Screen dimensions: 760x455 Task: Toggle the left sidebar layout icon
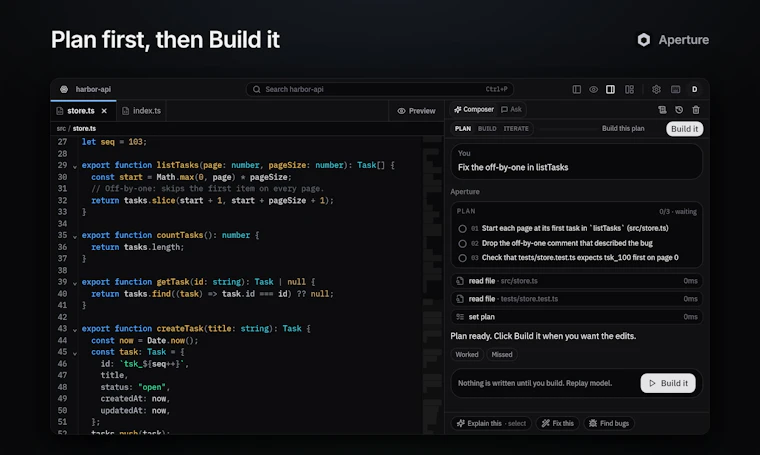576,89
